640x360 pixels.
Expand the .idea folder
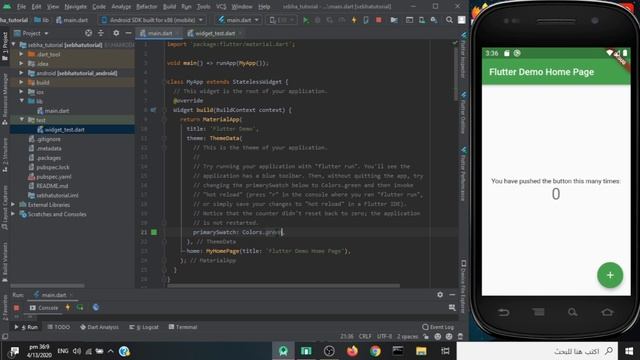pyautogui.click(x=21, y=63)
